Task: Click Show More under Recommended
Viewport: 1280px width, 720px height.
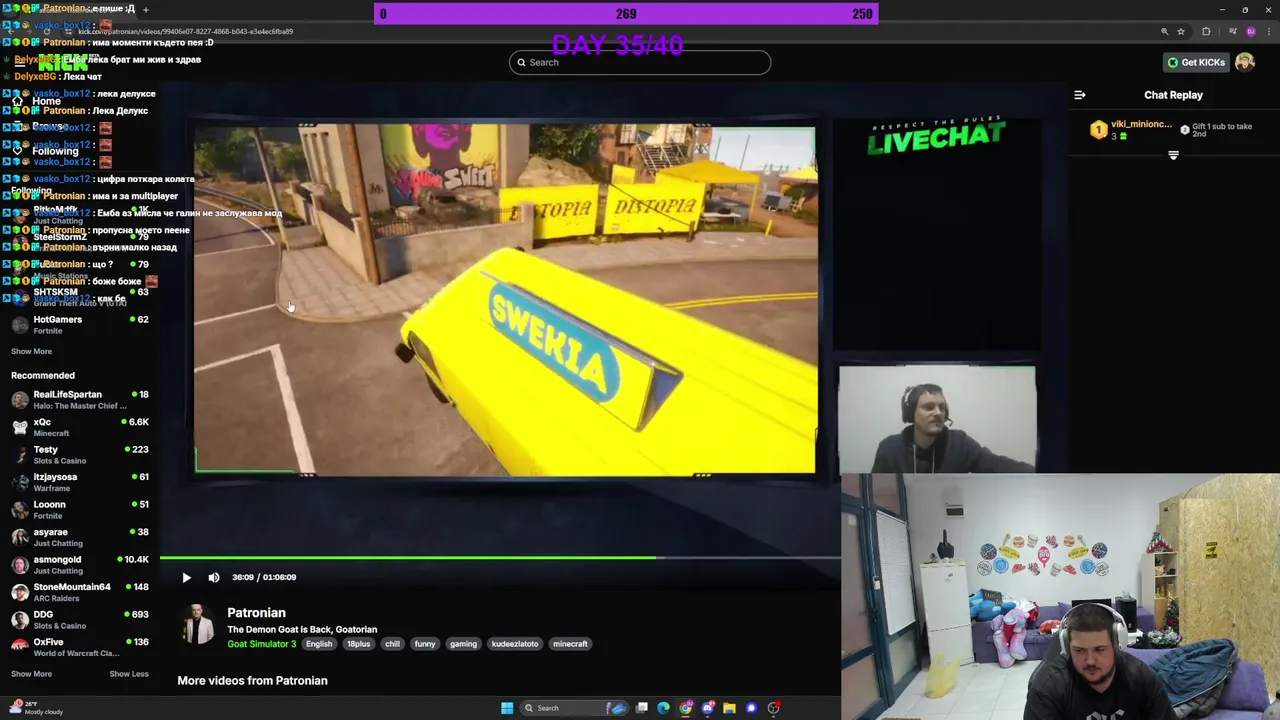Action: (x=31, y=674)
